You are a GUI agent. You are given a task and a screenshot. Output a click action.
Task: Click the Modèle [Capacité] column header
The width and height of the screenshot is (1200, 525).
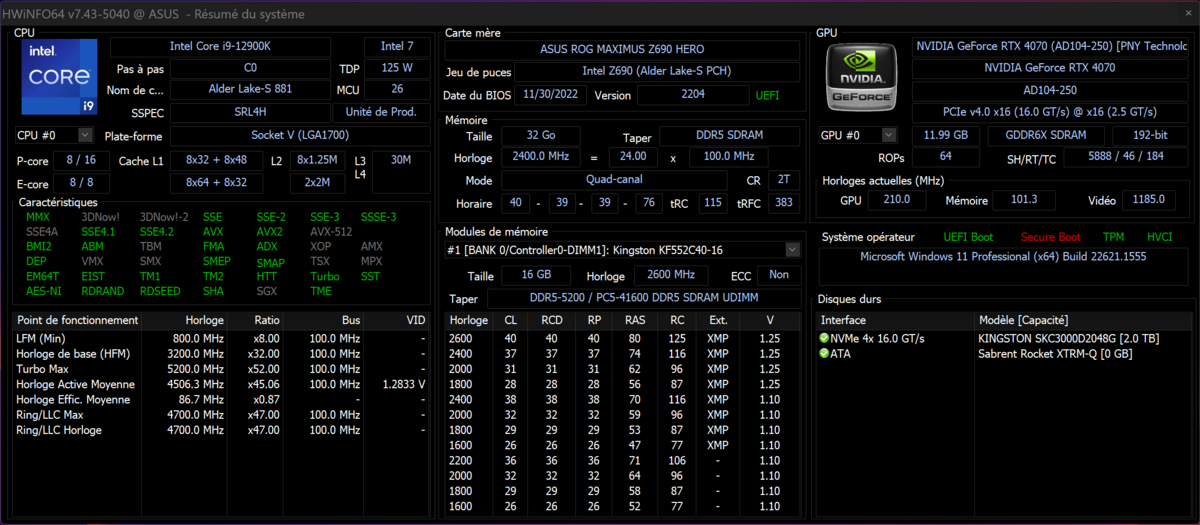1082,320
